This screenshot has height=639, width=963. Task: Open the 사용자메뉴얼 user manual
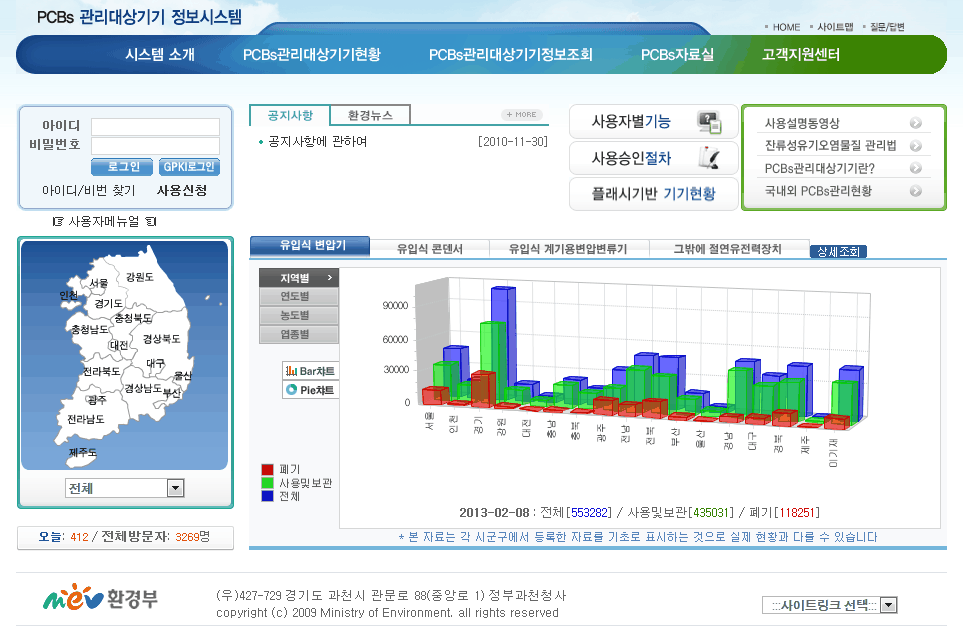pos(104,221)
